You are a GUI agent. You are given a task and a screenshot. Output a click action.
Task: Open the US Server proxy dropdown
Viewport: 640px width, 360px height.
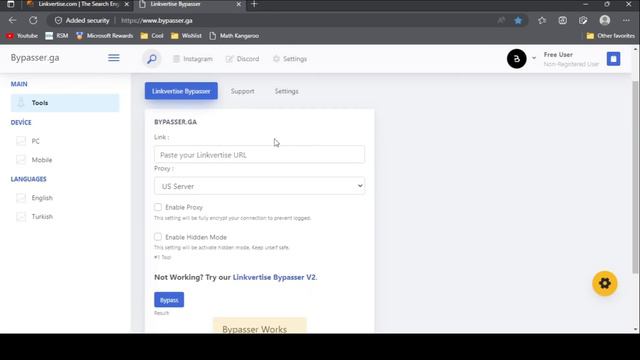tap(260, 186)
